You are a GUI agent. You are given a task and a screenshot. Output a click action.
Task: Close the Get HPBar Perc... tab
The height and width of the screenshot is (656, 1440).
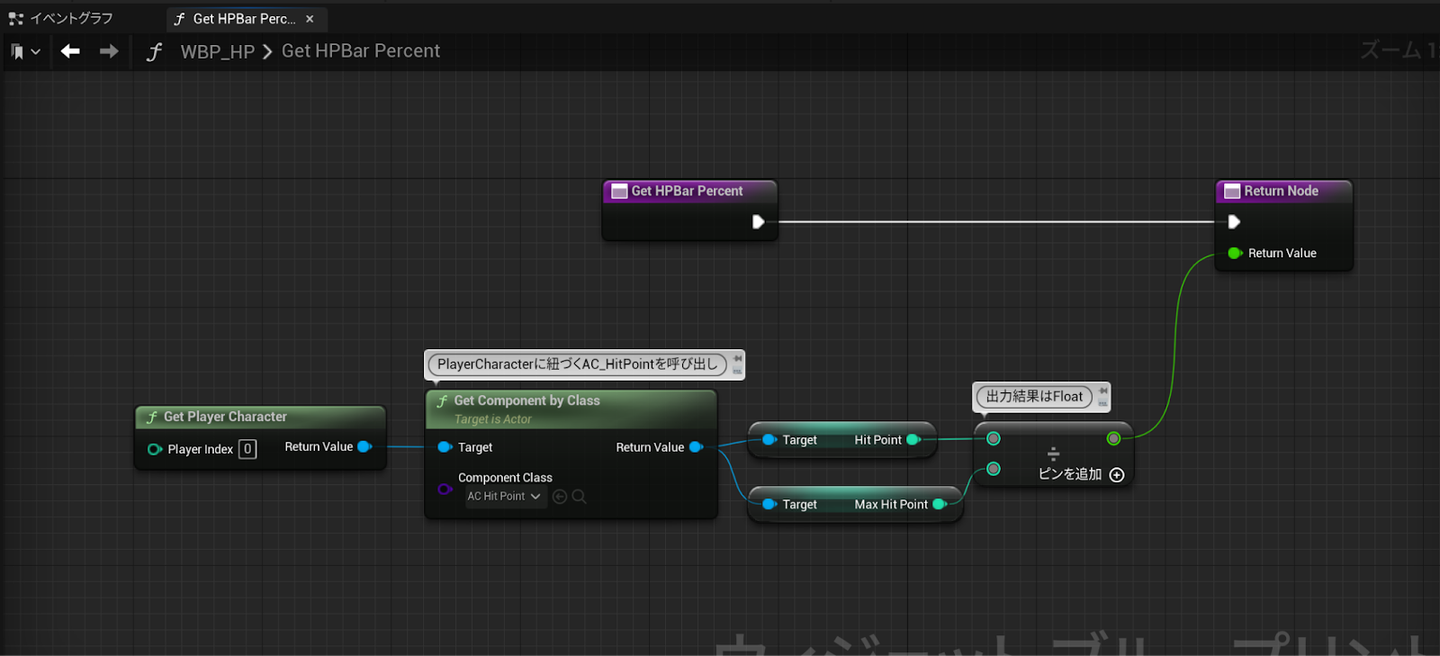tap(310, 18)
